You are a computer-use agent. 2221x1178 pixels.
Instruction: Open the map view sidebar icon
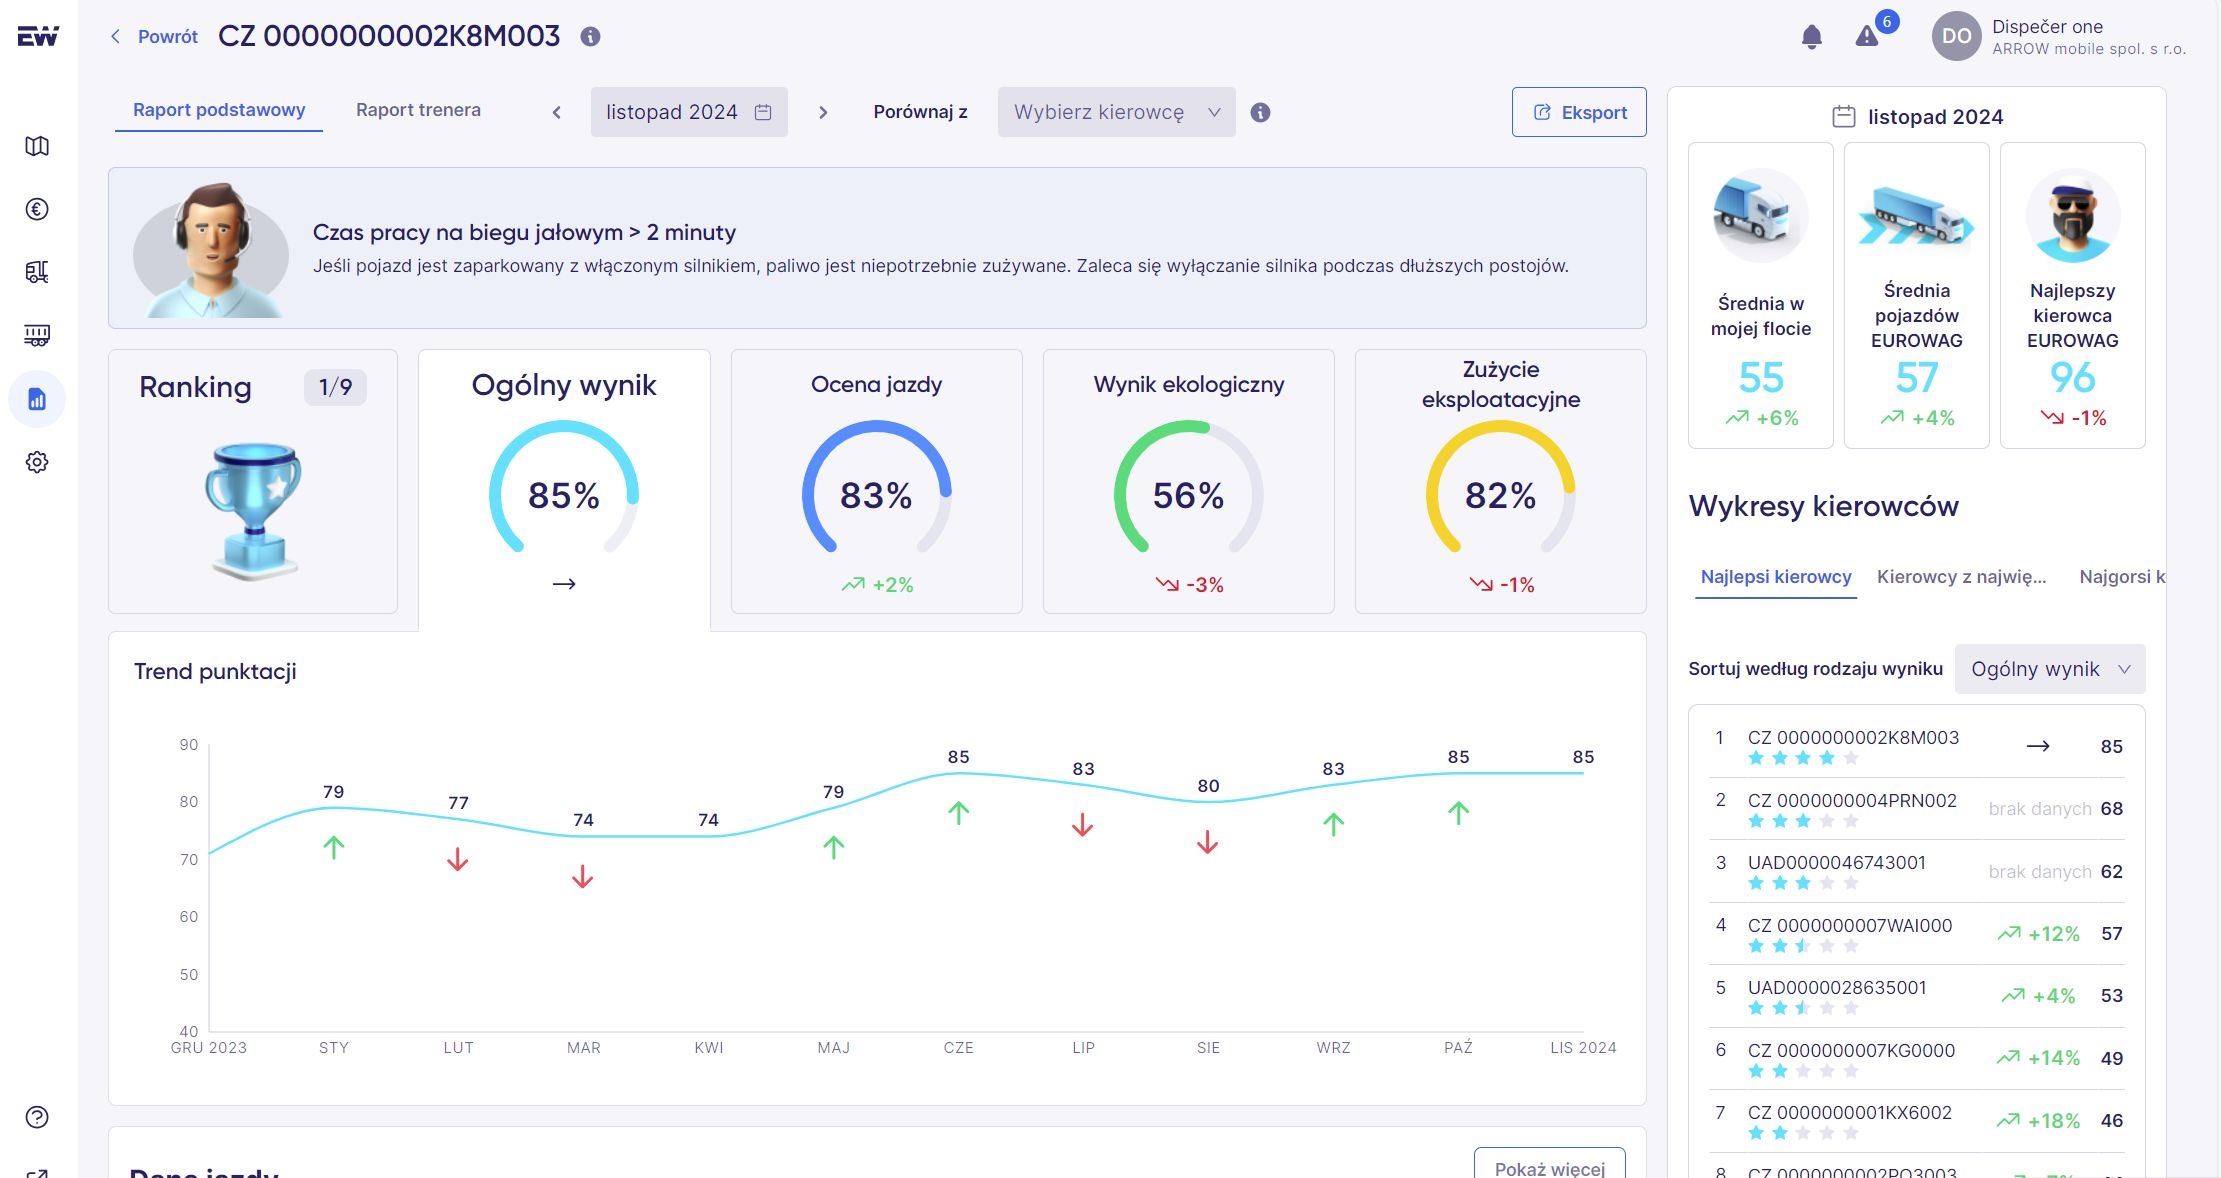37,146
